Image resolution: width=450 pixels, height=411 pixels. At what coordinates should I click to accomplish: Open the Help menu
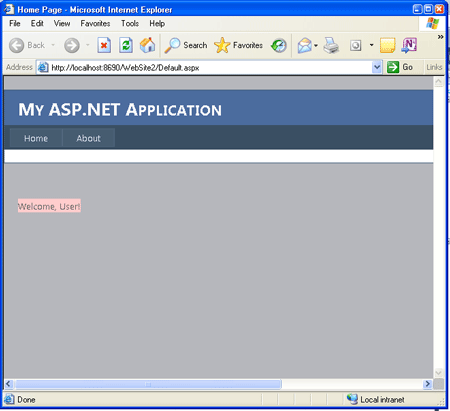(x=157, y=24)
